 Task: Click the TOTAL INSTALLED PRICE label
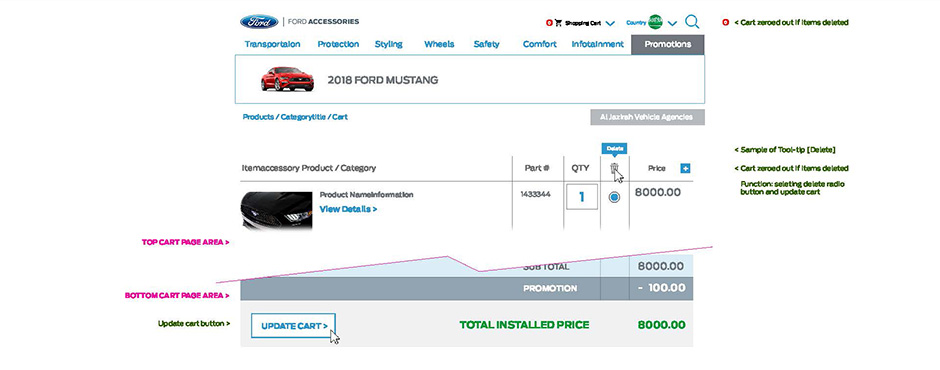click(524, 324)
